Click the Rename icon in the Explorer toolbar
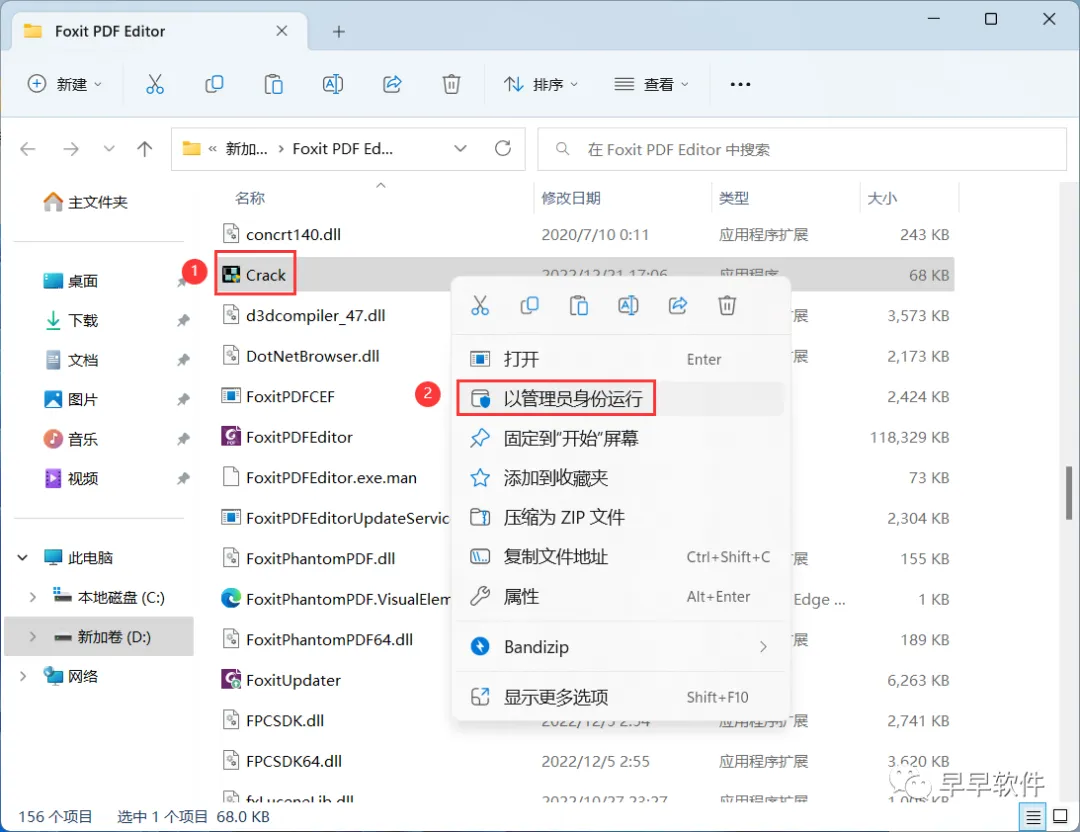Screen dimensions: 1080x832 (x=333, y=84)
